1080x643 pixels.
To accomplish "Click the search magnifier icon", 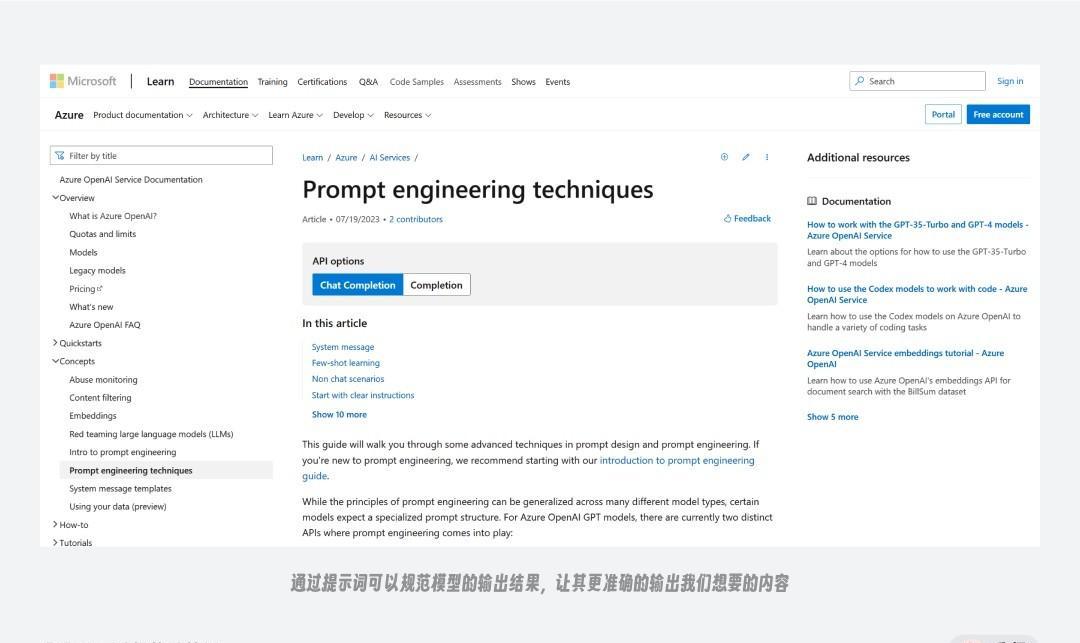I will coord(860,81).
